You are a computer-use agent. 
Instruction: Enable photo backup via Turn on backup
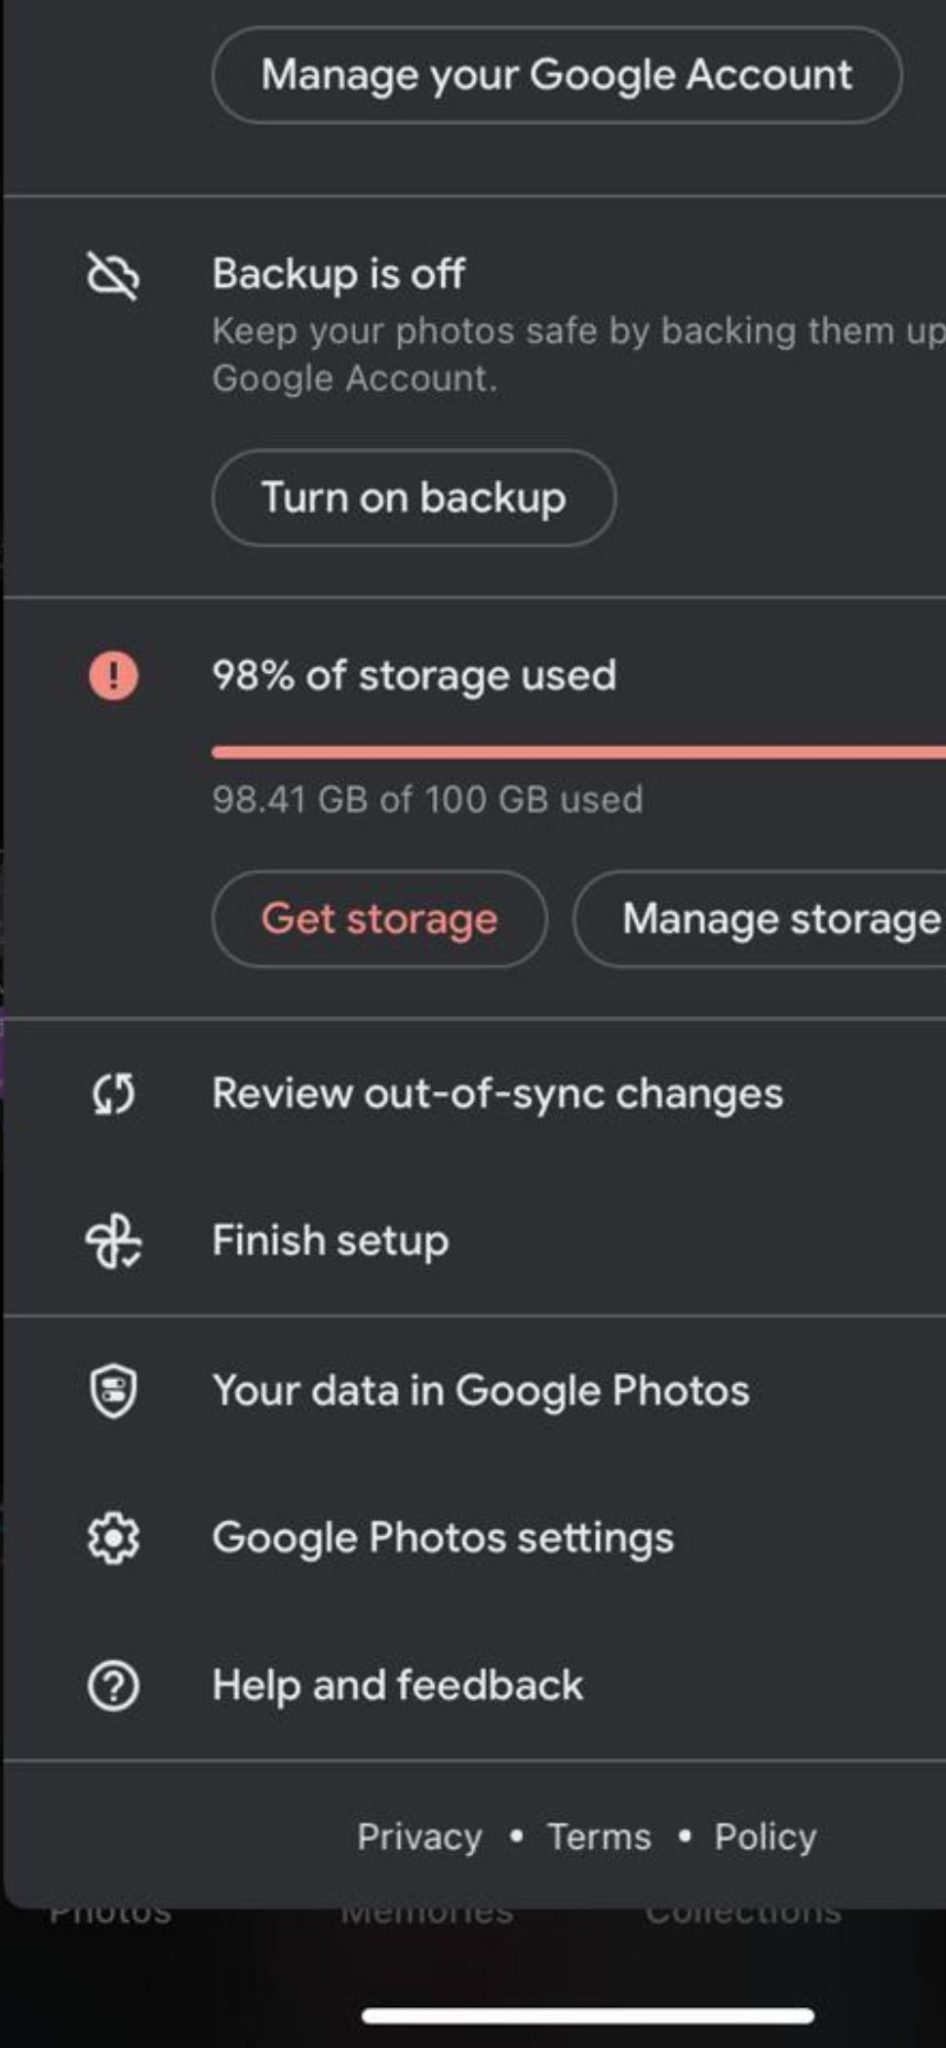pos(414,497)
